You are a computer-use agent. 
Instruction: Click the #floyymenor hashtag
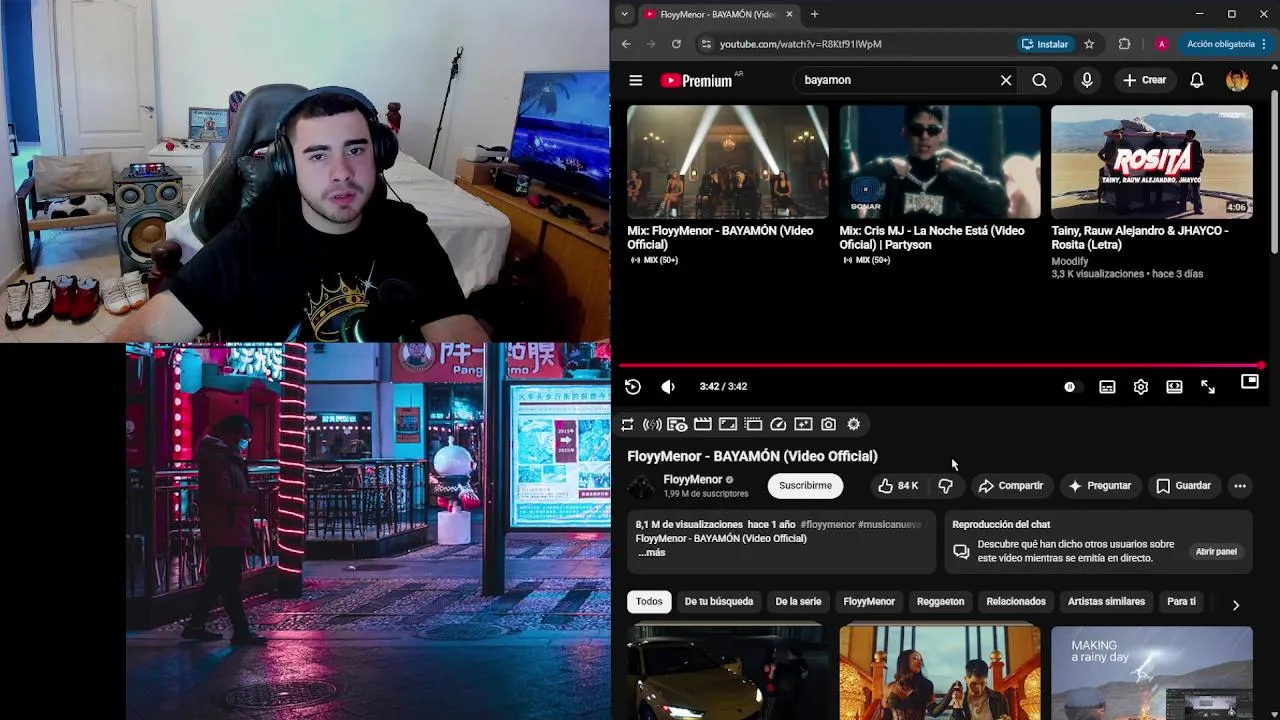[x=827, y=525]
